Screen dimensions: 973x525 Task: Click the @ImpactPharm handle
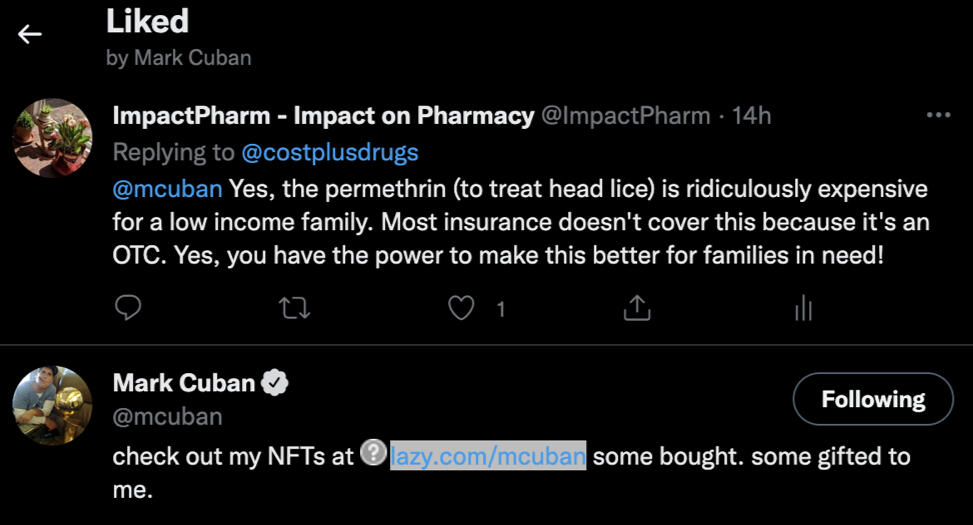(x=625, y=116)
